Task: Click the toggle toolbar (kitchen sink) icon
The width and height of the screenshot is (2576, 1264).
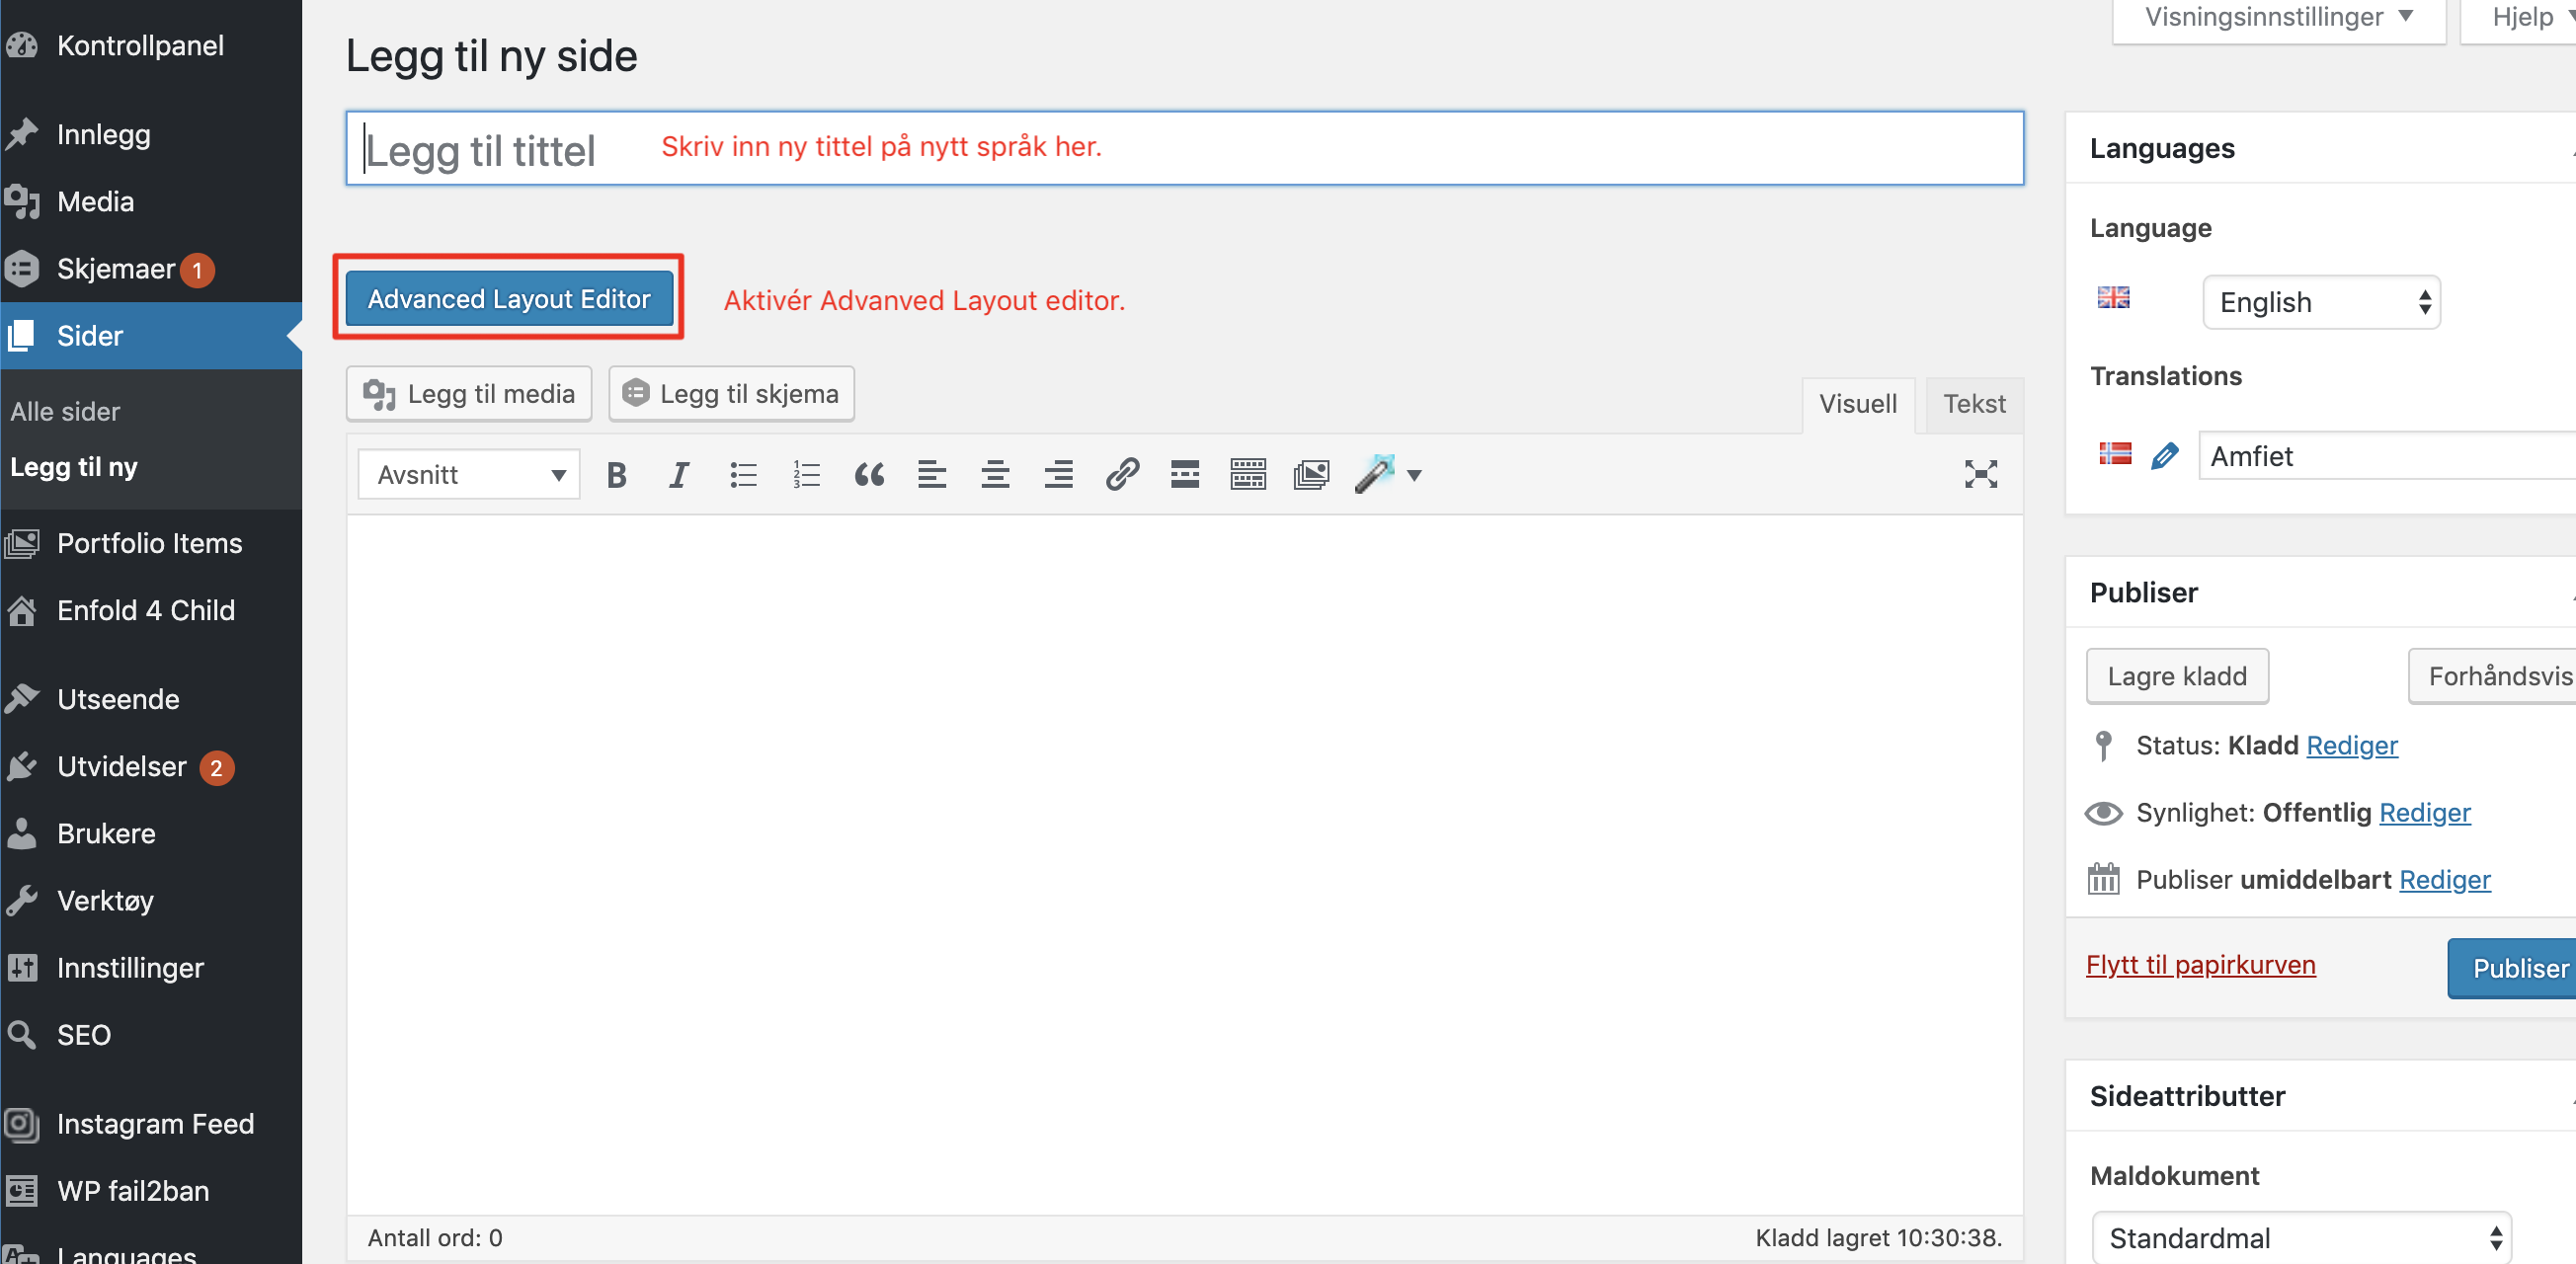Action: click(1248, 475)
